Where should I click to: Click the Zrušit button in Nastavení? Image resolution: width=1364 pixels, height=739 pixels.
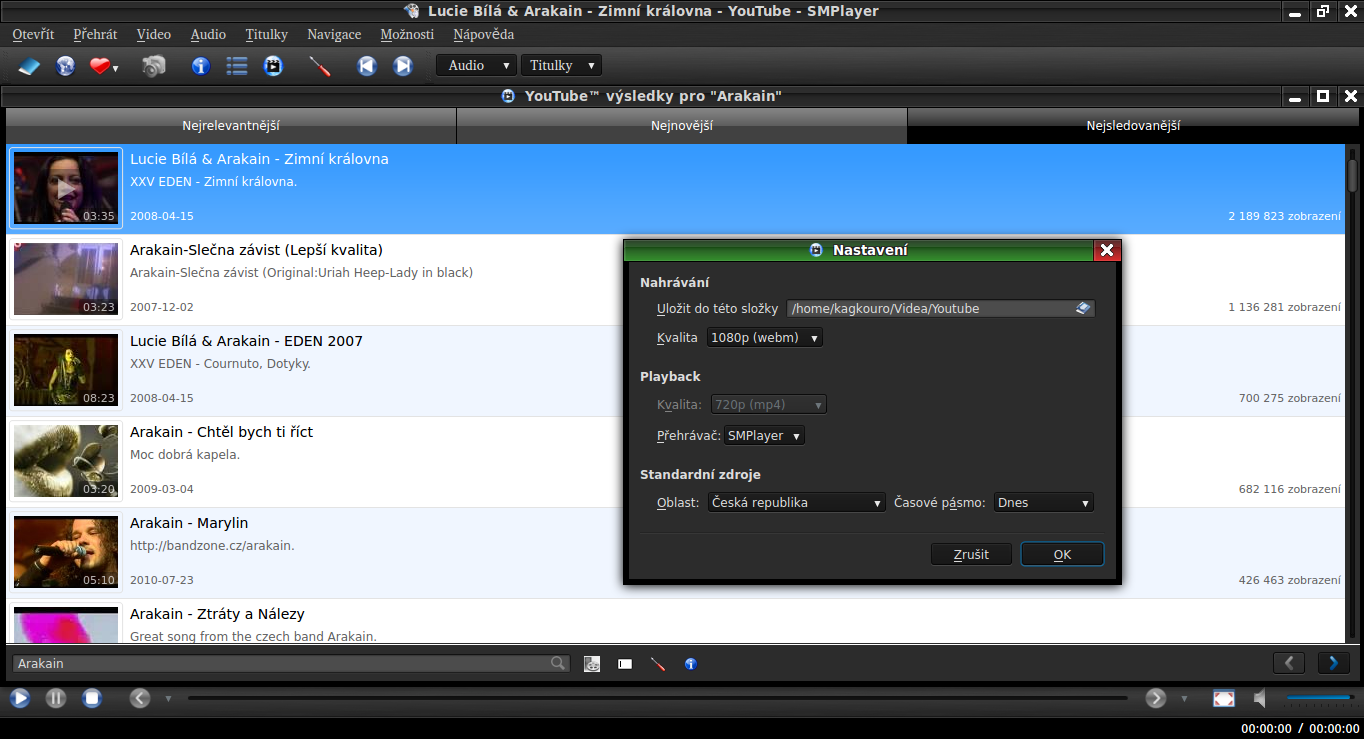971,554
